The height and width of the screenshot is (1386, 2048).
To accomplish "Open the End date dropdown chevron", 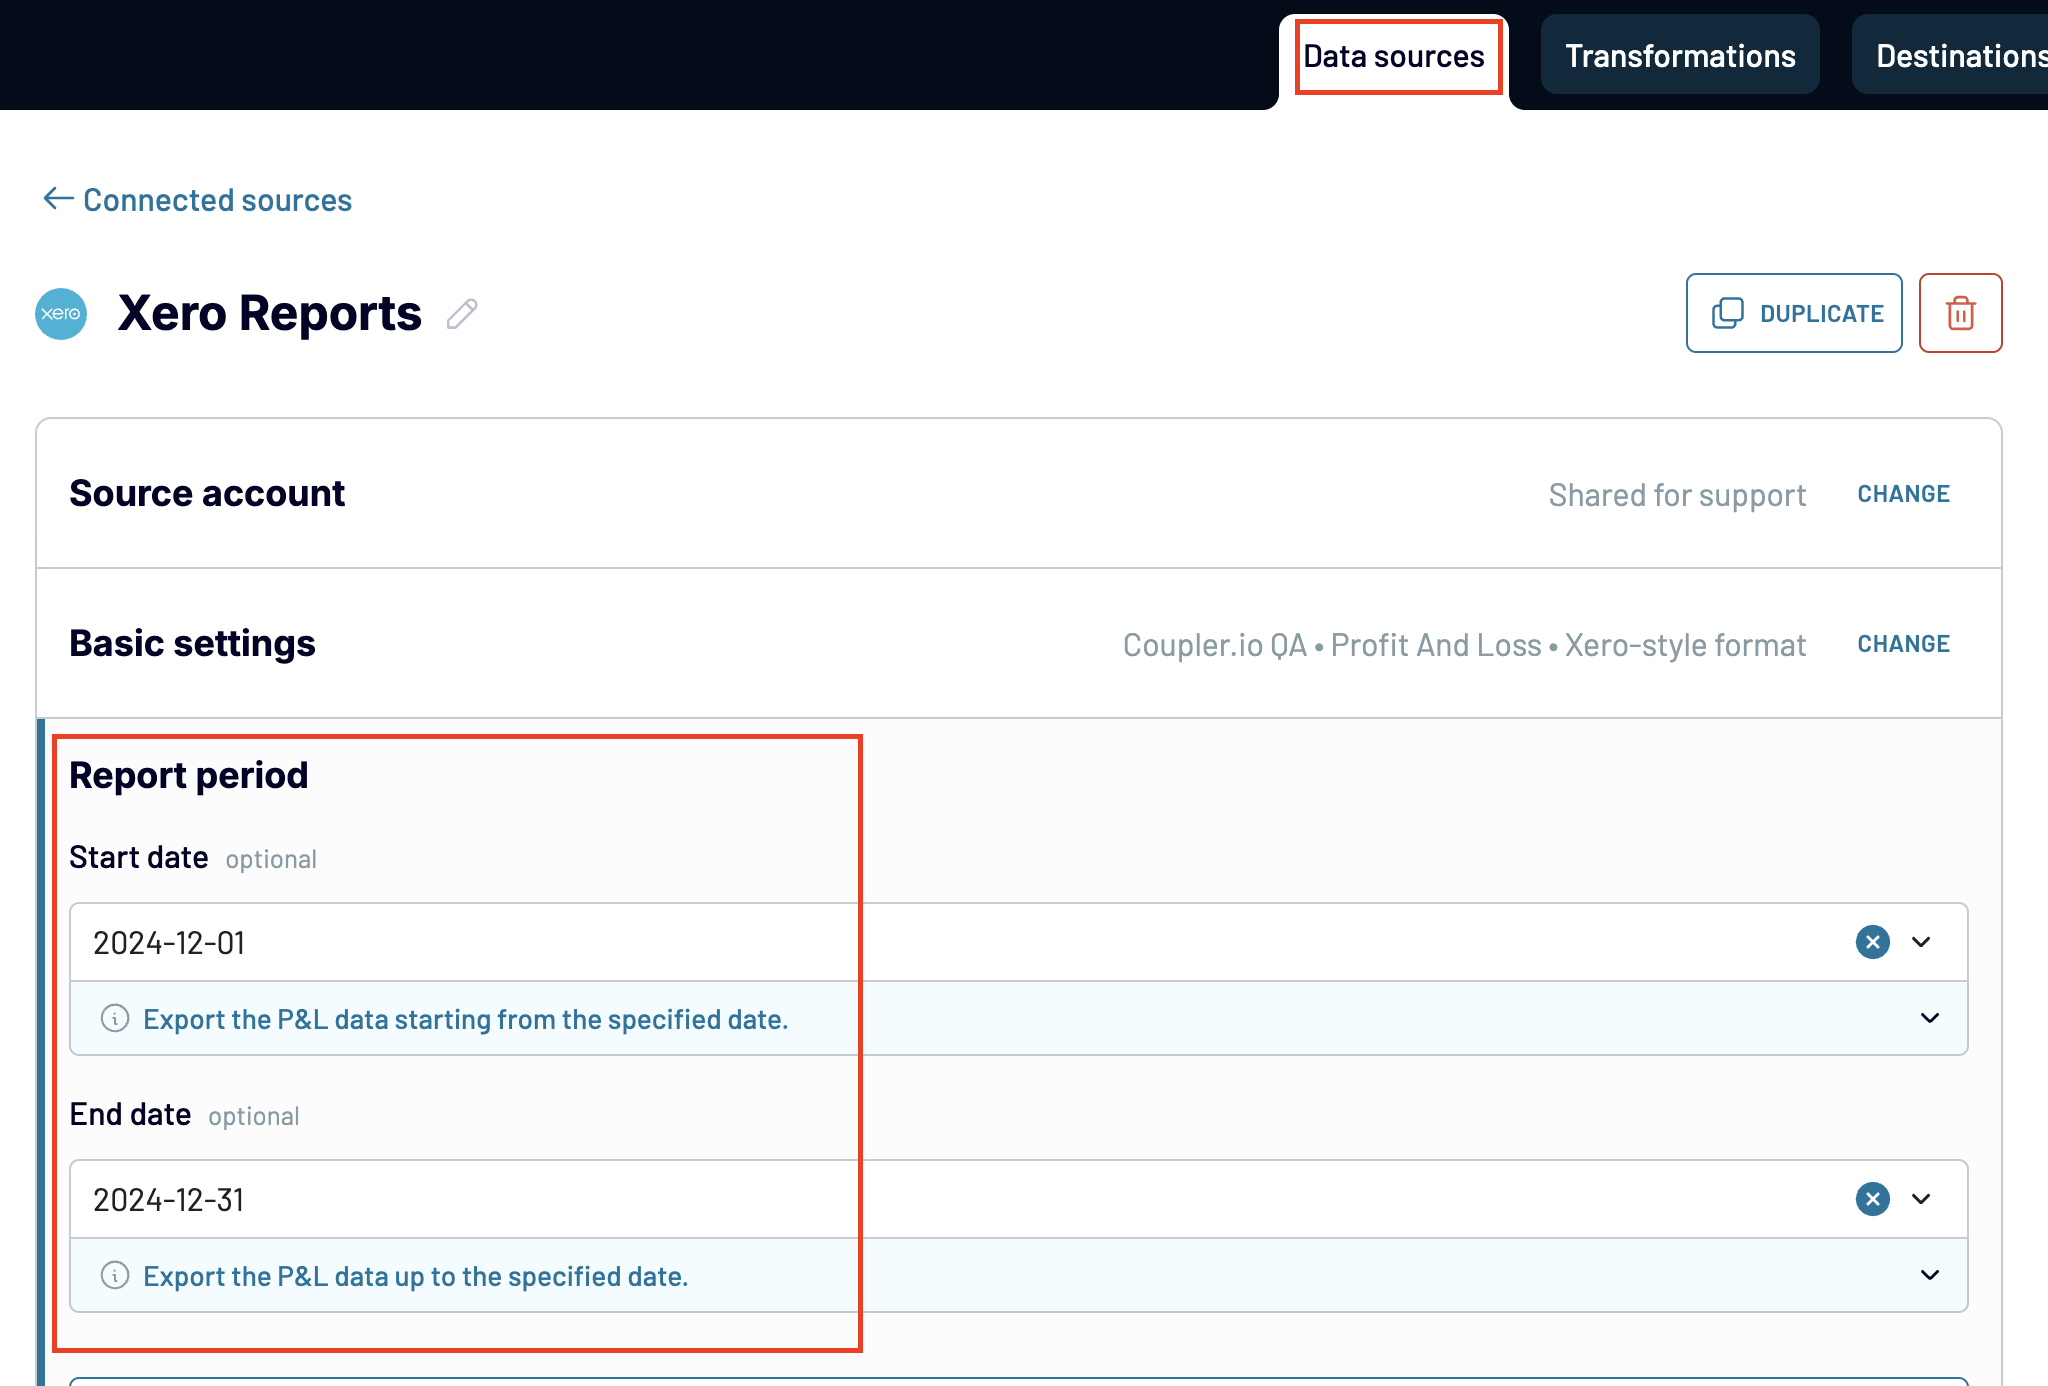I will pyautogui.click(x=1921, y=1199).
